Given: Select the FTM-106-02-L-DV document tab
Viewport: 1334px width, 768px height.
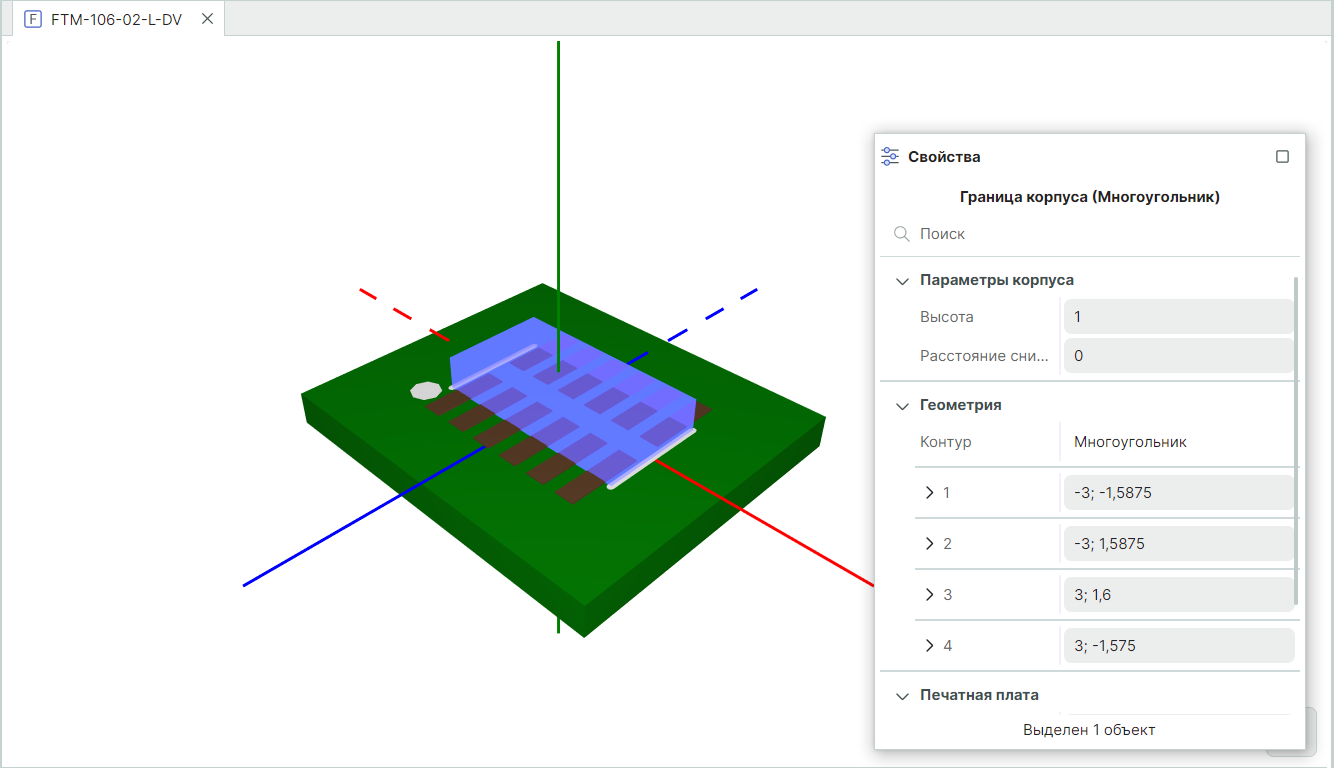Looking at the screenshot, I should 116,19.
